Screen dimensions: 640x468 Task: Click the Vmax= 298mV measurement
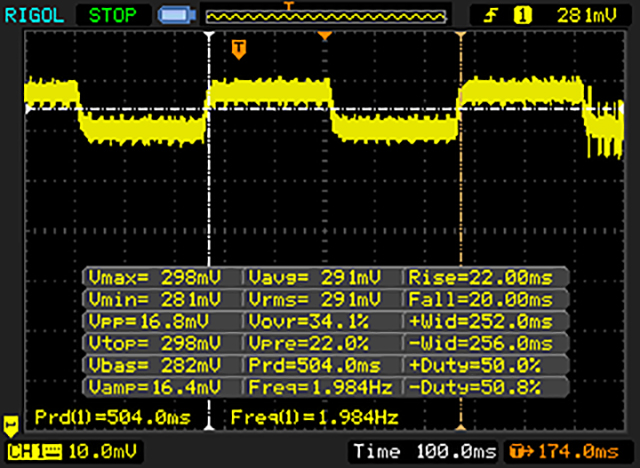coord(154,278)
